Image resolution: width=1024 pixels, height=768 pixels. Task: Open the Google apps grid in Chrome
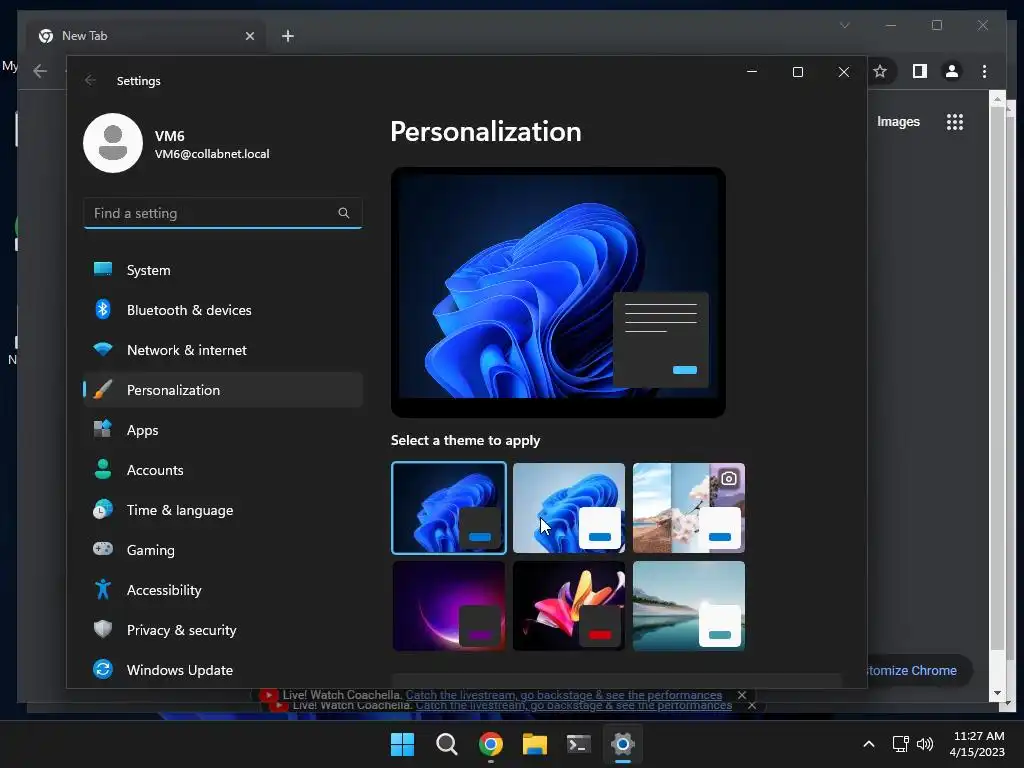955,122
